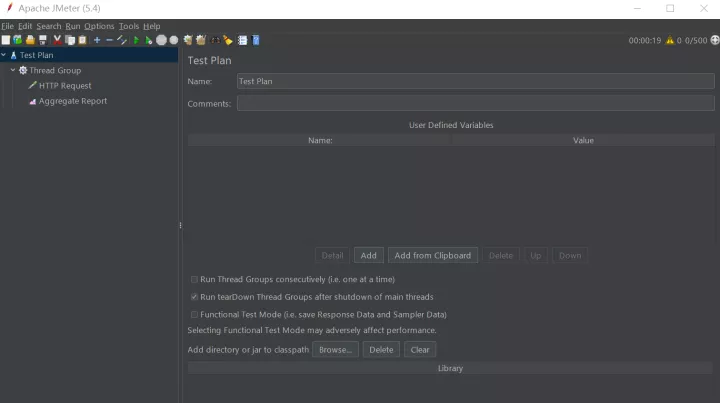This screenshot has height=403, width=720.
Task: Open the Templates icon in toolbar
Action: pyautogui.click(x=17, y=40)
